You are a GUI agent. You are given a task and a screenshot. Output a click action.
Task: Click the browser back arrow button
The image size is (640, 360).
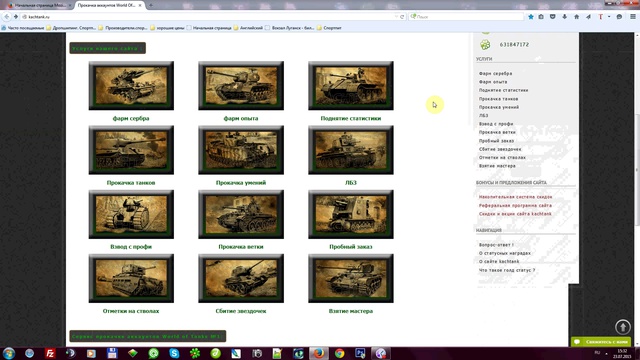(7, 17)
